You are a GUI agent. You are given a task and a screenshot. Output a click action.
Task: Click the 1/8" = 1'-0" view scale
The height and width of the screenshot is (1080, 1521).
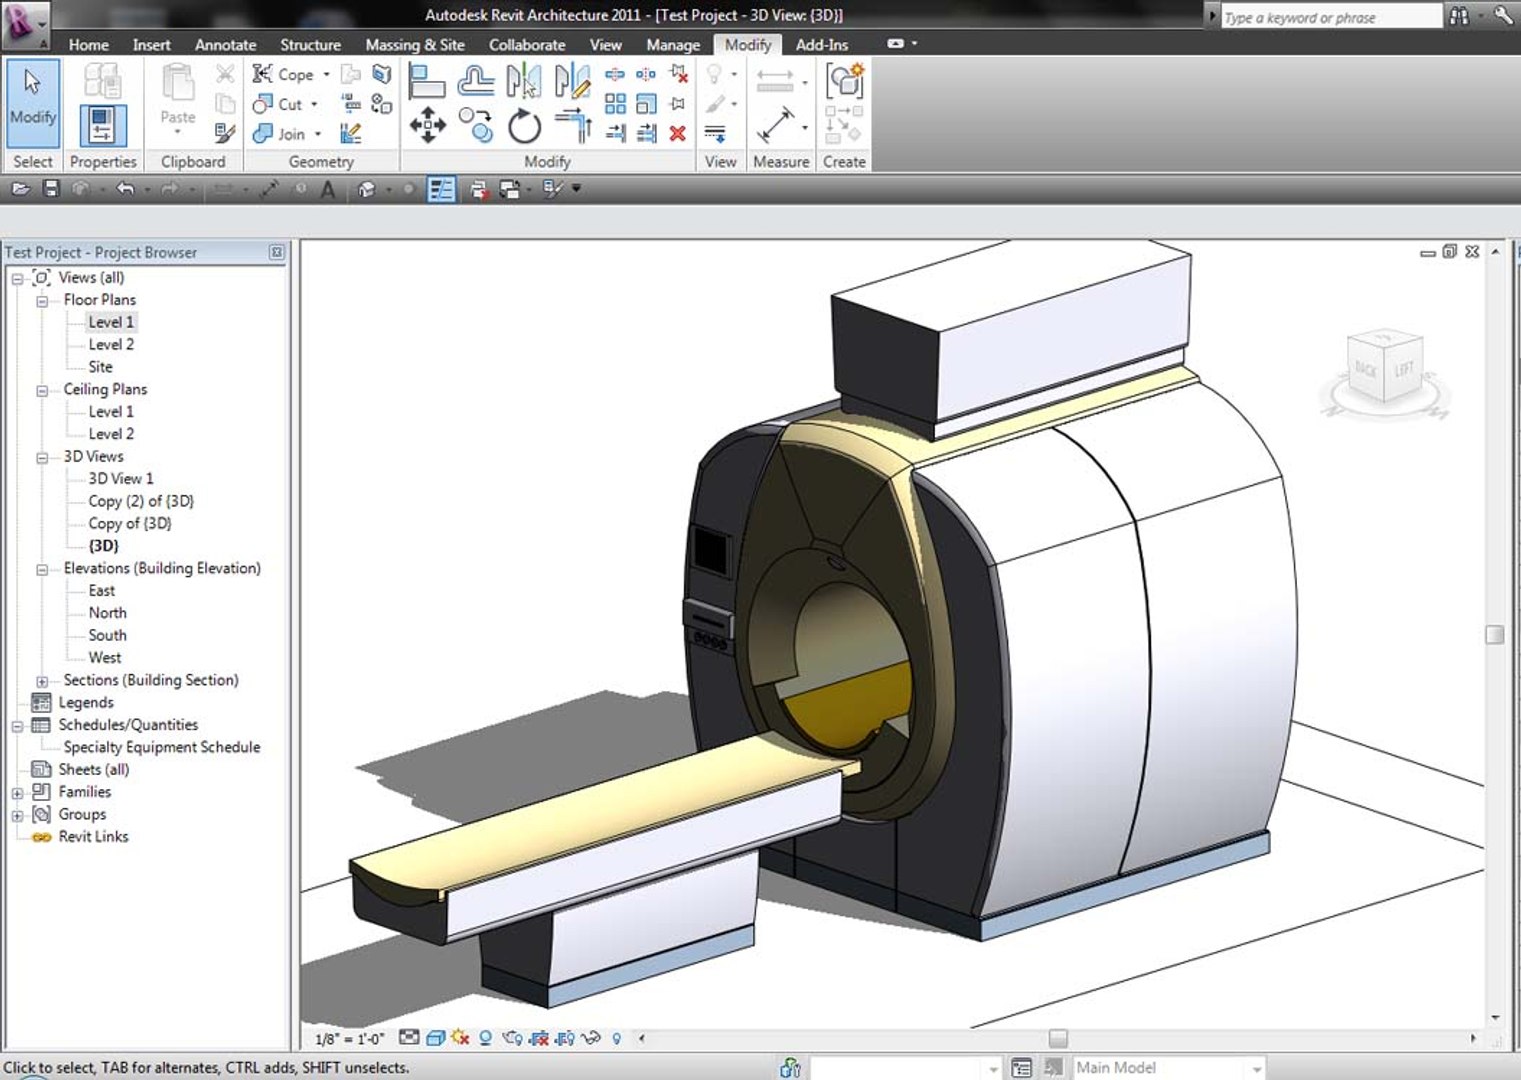click(350, 1039)
